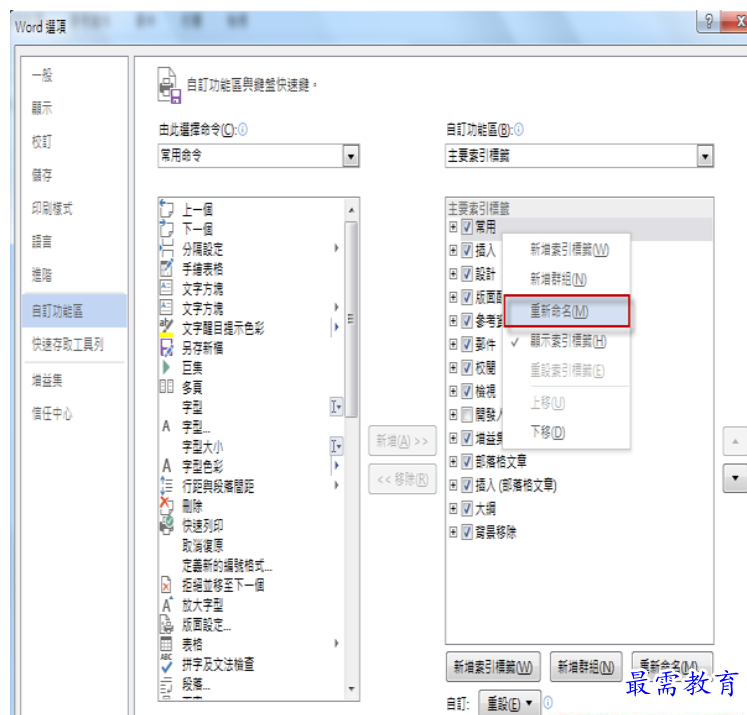The image size is (747, 715).
Task: Open the 常用命令 dropdown
Action: [351, 156]
